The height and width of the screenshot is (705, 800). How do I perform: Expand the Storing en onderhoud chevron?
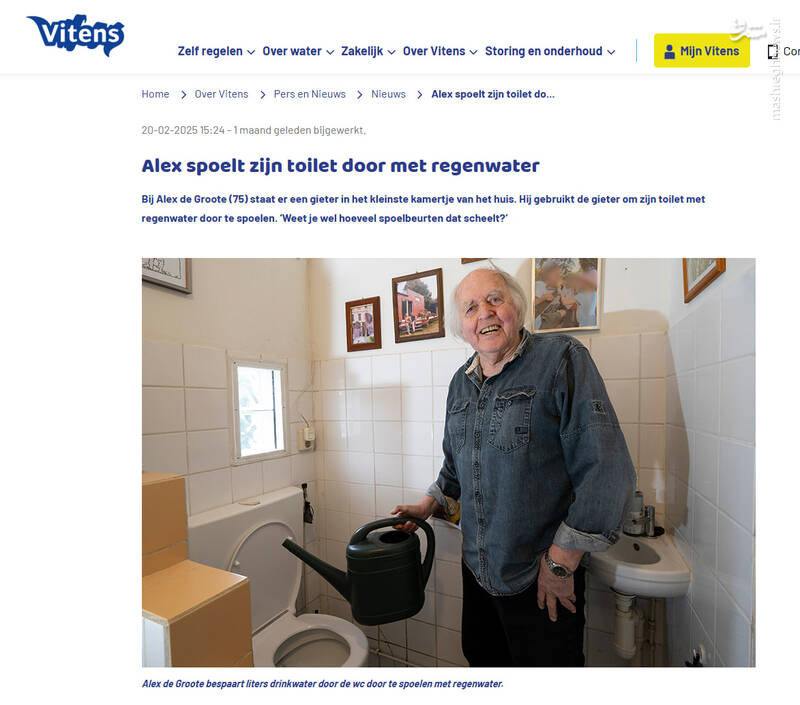[611, 52]
